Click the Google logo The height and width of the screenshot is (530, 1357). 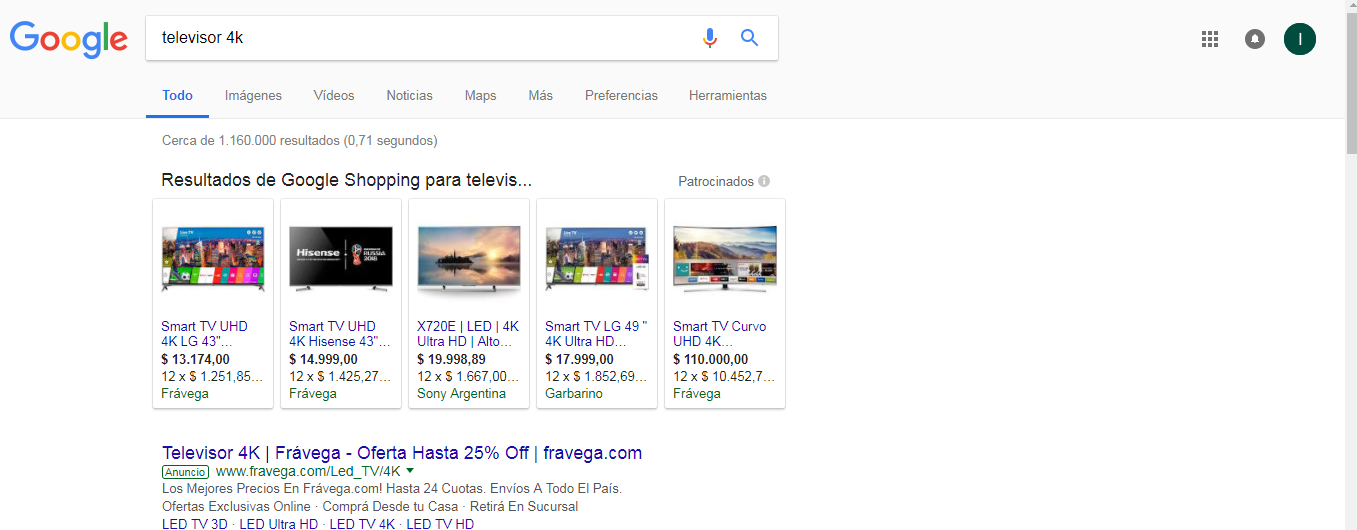click(68, 38)
